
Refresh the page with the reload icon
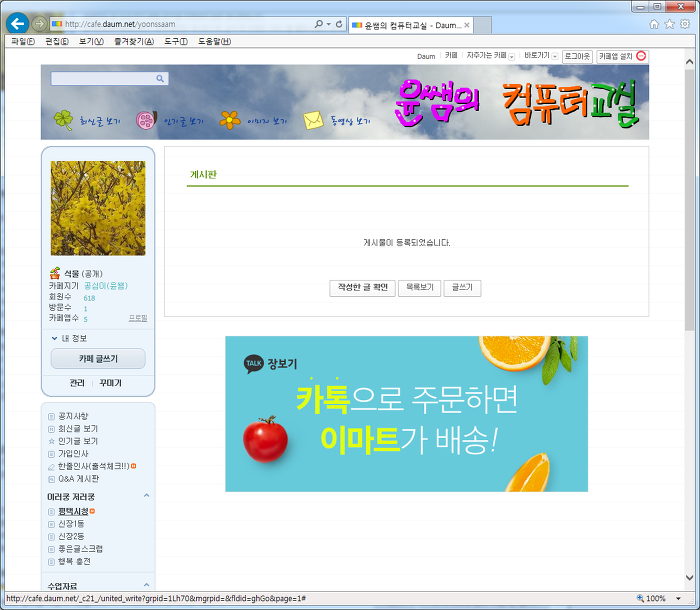pyautogui.click(x=339, y=24)
